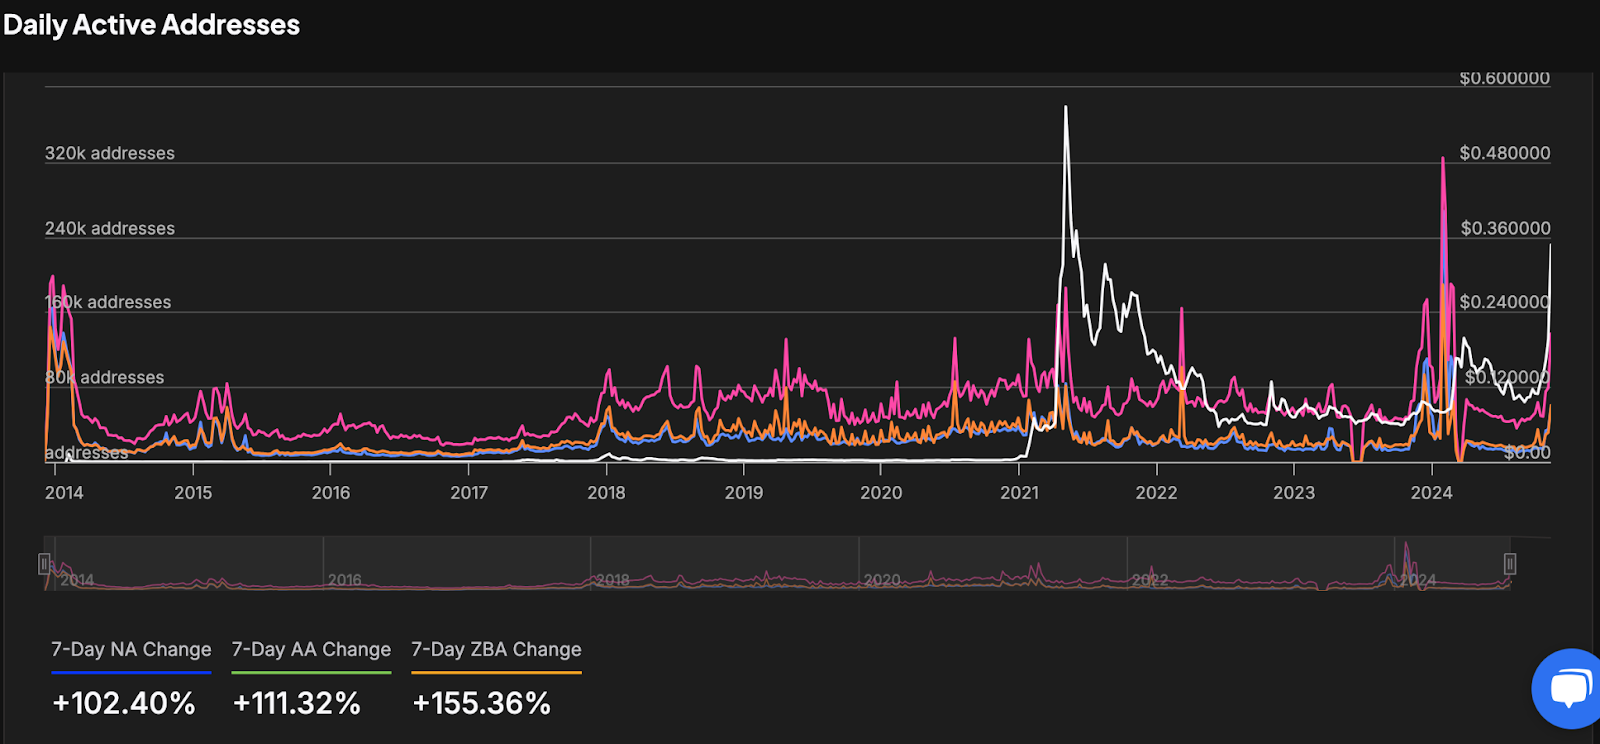Click the 240k addresses axis label
Image resolution: width=1600 pixels, height=744 pixels.
[x=110, y=228]
